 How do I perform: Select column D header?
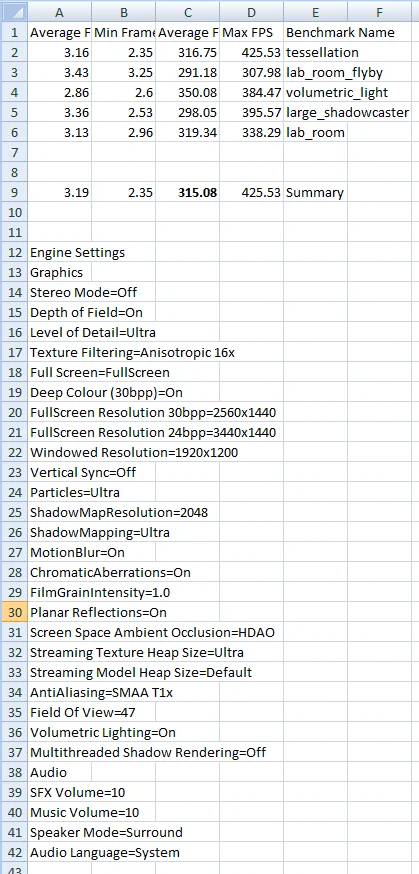252,12
